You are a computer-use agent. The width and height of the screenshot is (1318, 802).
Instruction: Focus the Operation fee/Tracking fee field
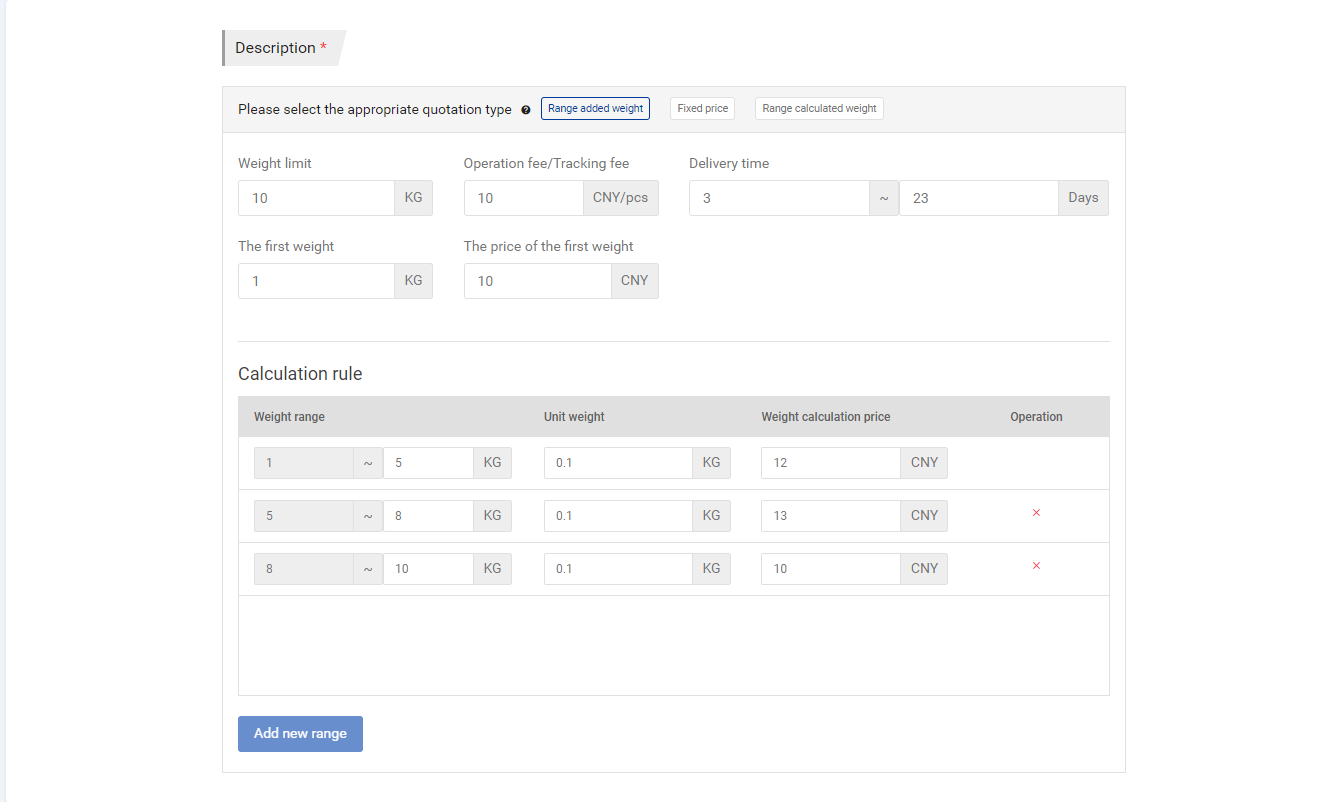pos(523,198)
